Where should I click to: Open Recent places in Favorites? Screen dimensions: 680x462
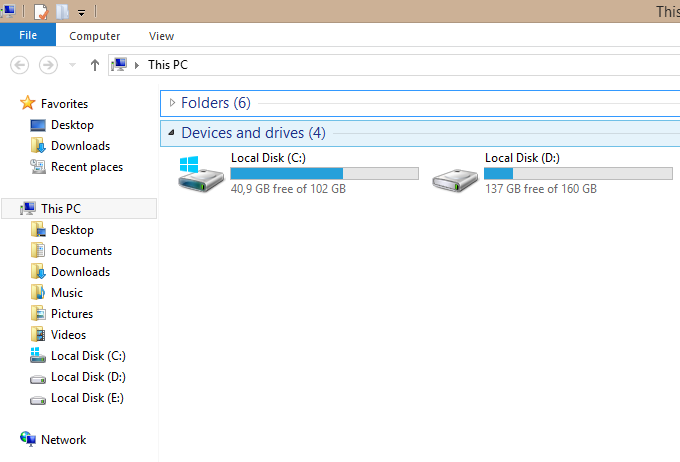[x=87, y=167]
